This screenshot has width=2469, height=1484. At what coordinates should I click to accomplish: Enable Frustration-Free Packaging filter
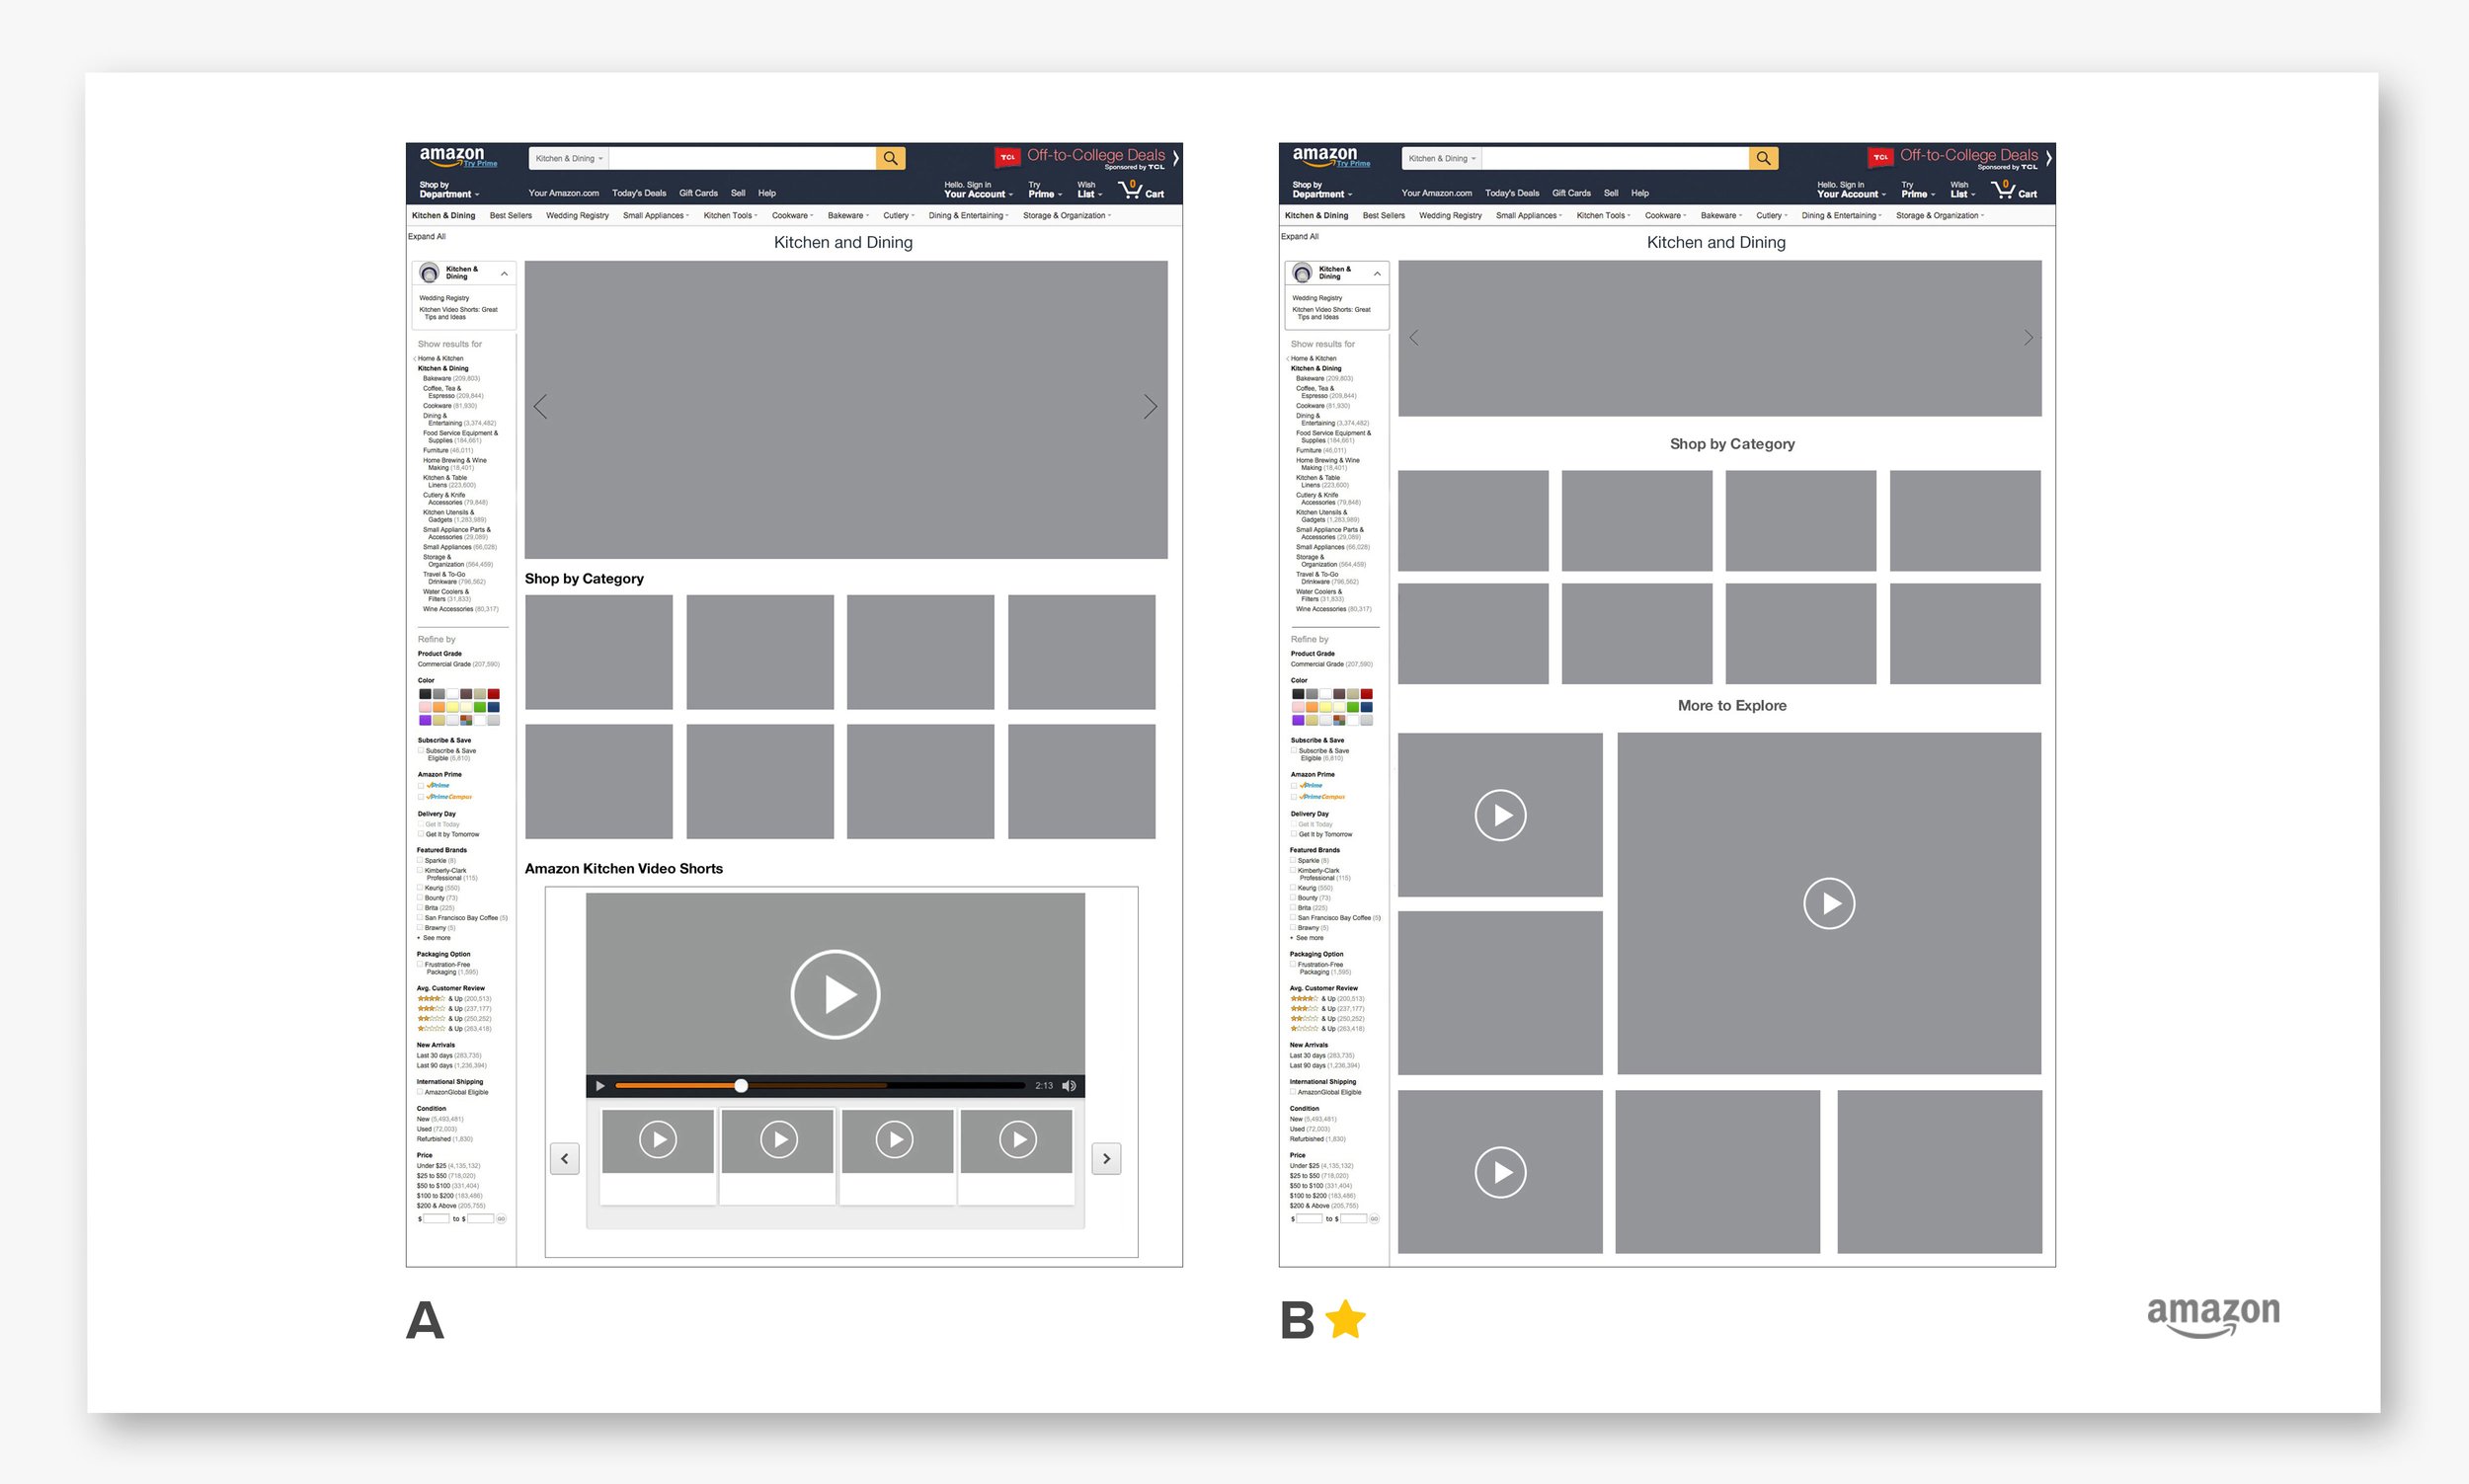420,964
